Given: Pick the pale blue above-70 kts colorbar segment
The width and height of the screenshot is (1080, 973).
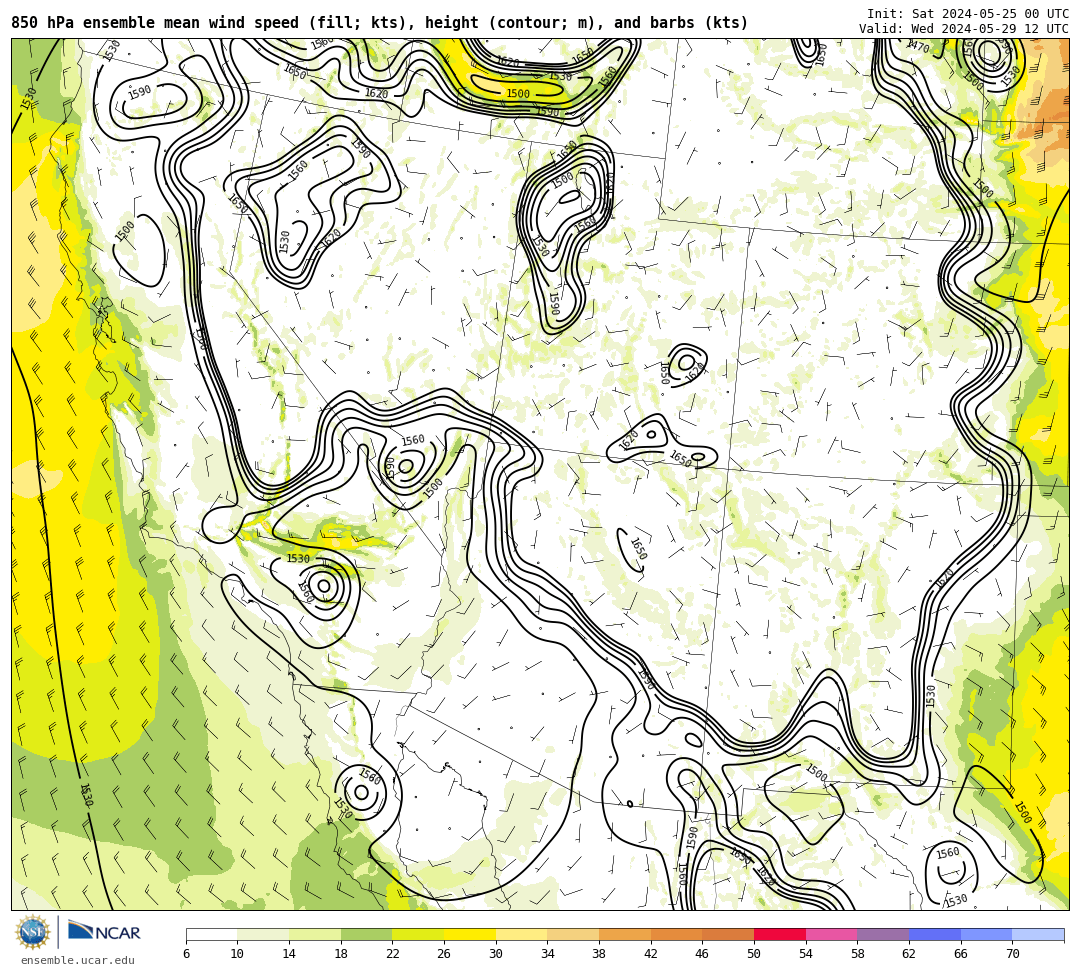Looking at the screenshot, I should [x=1038, y=934].
